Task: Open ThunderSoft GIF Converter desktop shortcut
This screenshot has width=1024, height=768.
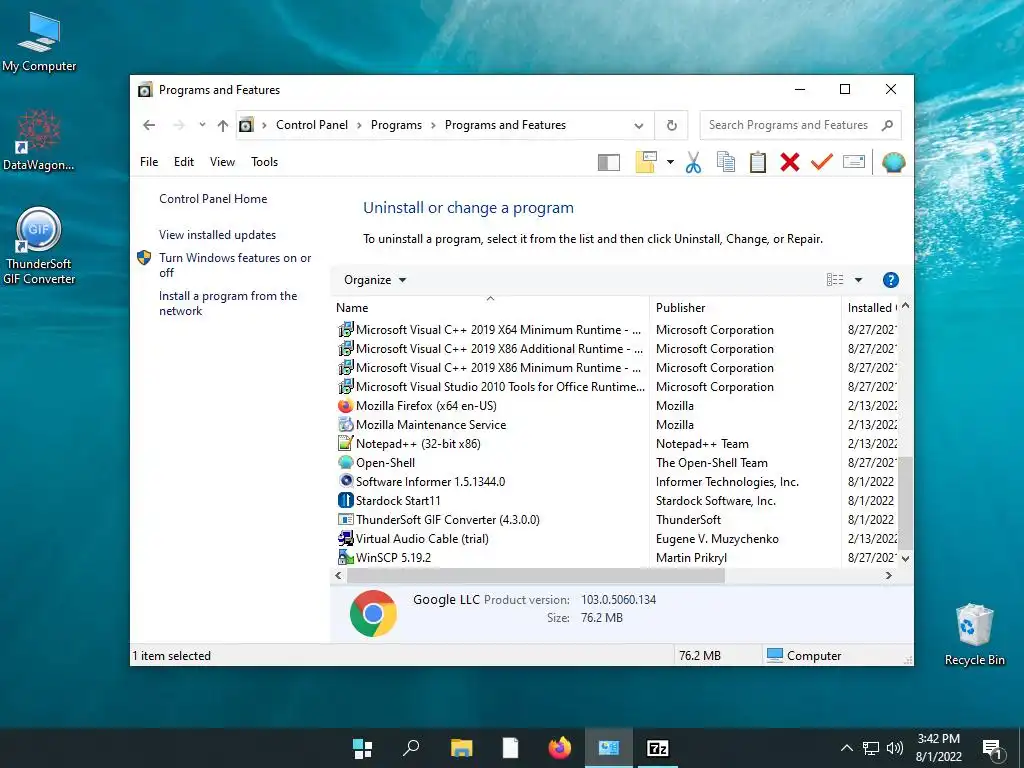Action: coord(39,246)
